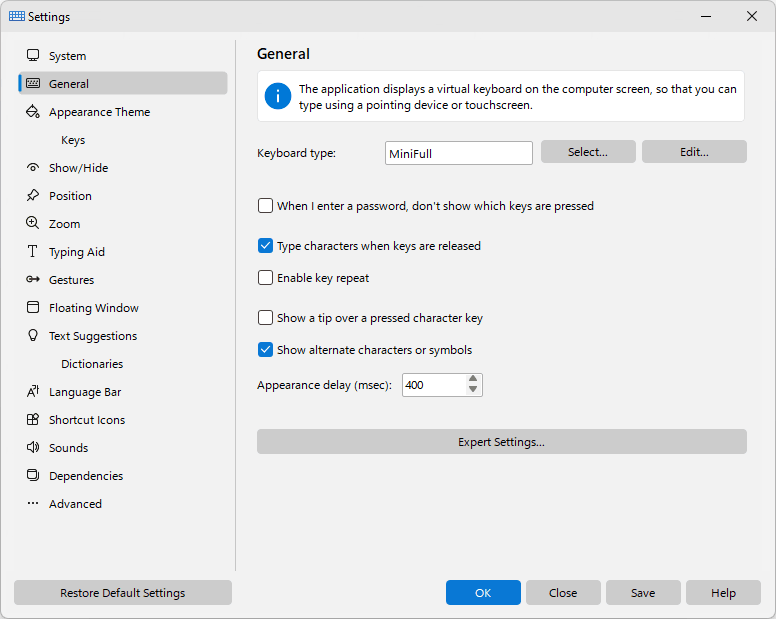This screenshot has width=776, height=619.
Task: Open Typing Aid settings page
Action: point(123,251)
